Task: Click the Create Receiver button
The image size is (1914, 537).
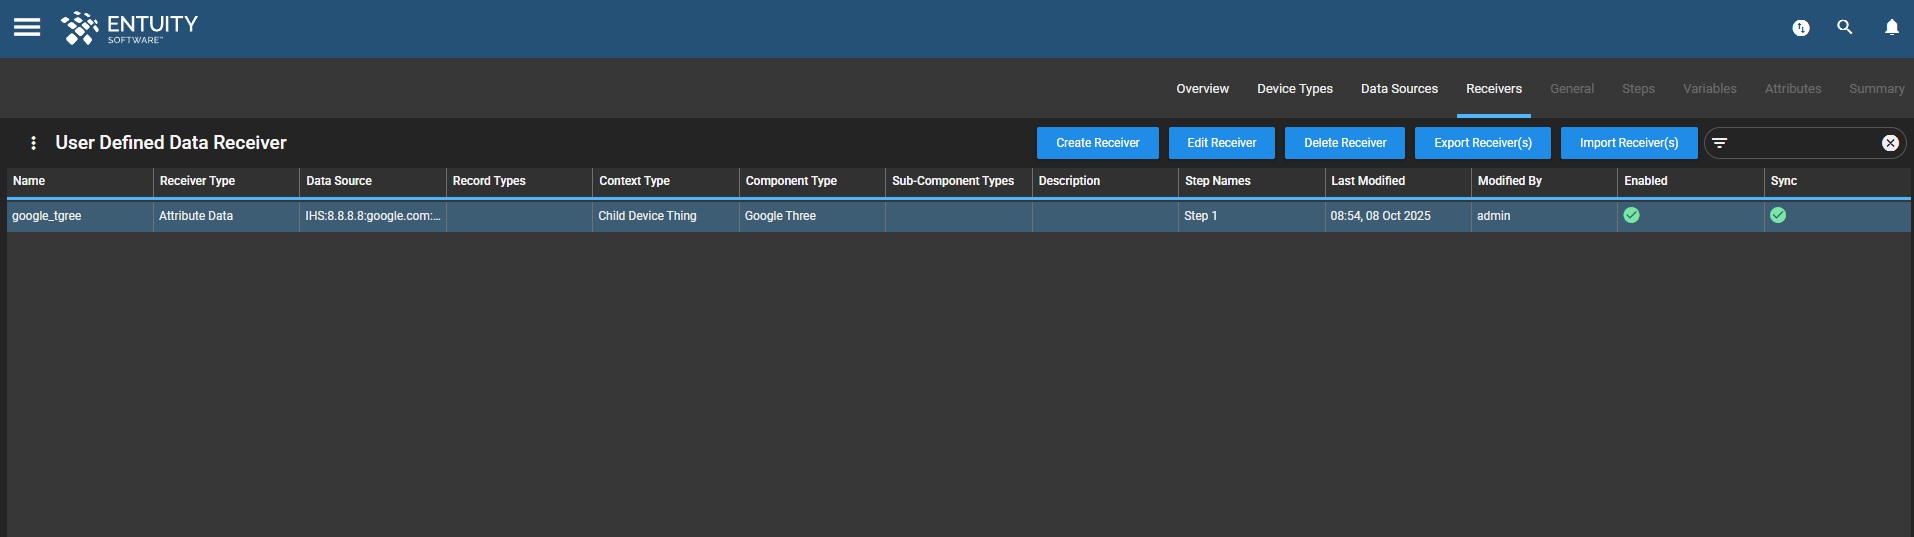Action: click(1097, 143)
